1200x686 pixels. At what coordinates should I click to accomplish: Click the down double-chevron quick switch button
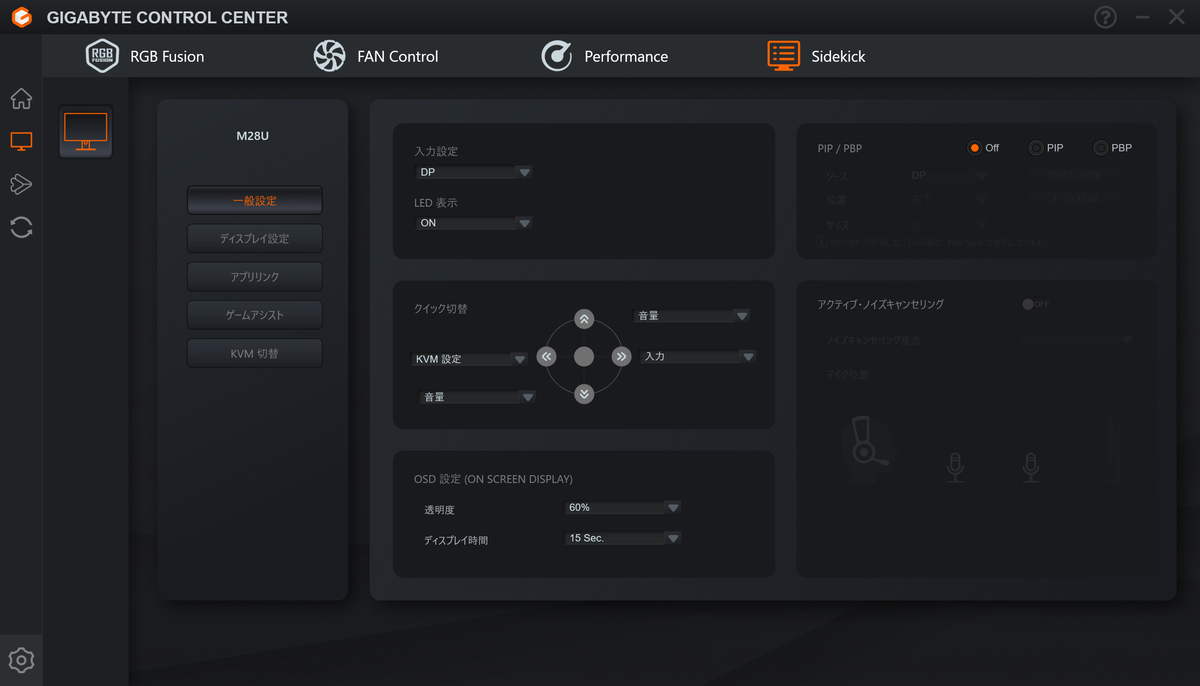pos(585,394)
